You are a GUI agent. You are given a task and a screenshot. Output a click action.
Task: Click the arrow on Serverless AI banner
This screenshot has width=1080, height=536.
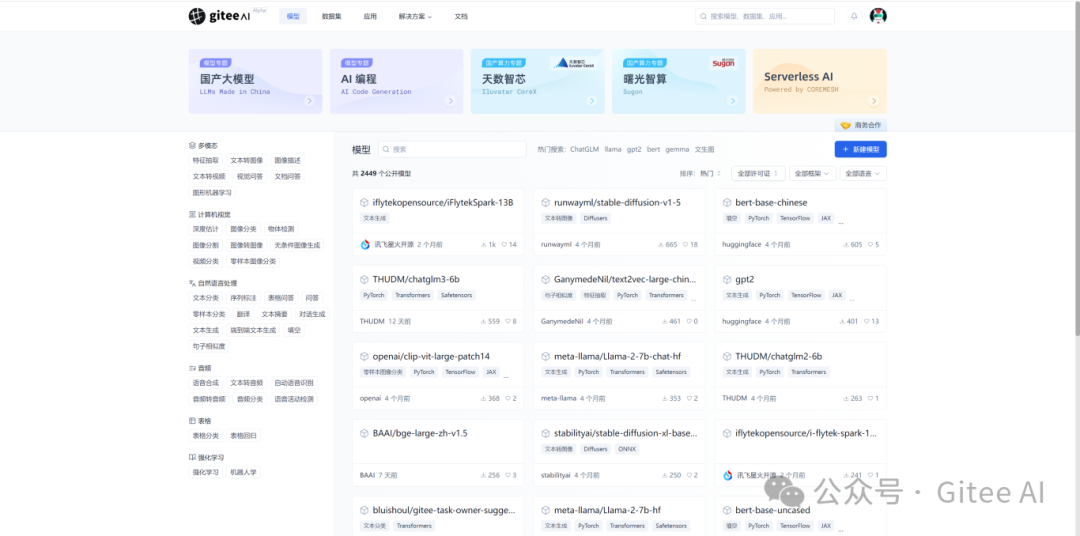point(873,101)
